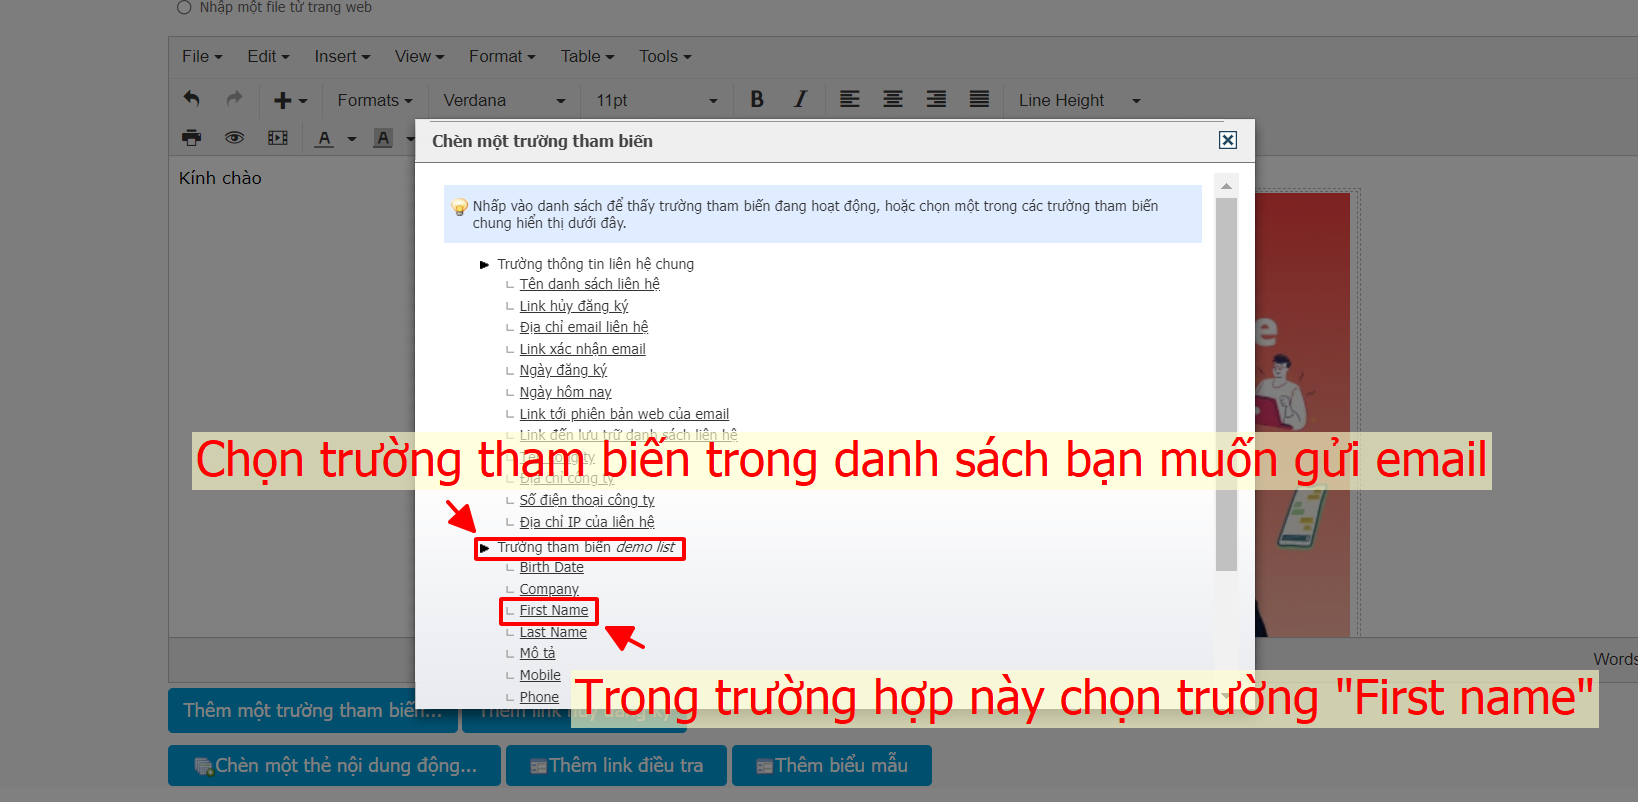
Task: Click Link tới phiên bản web của email
Action: (x=624, y=414)
